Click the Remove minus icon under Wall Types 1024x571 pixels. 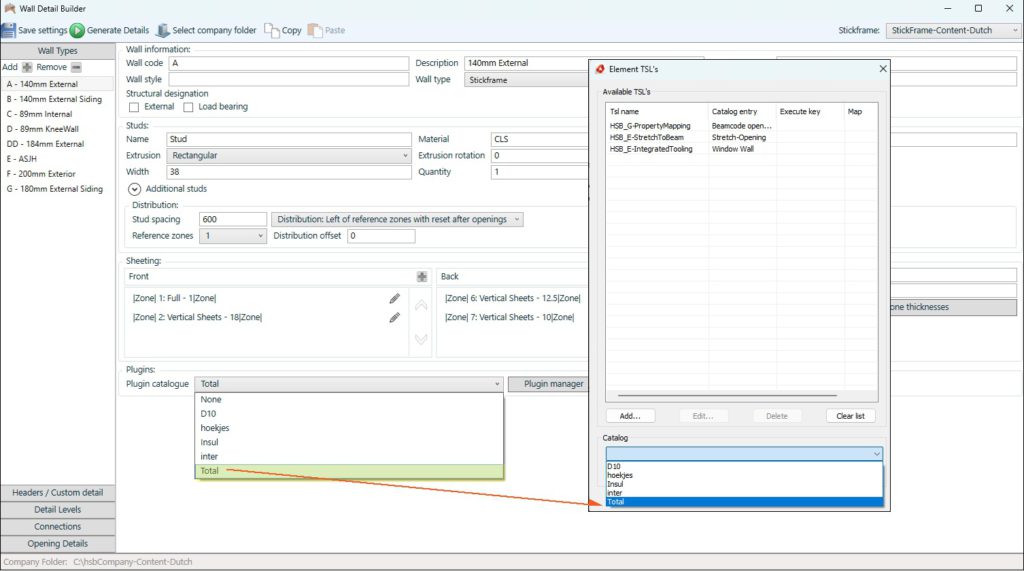[76, 67]
